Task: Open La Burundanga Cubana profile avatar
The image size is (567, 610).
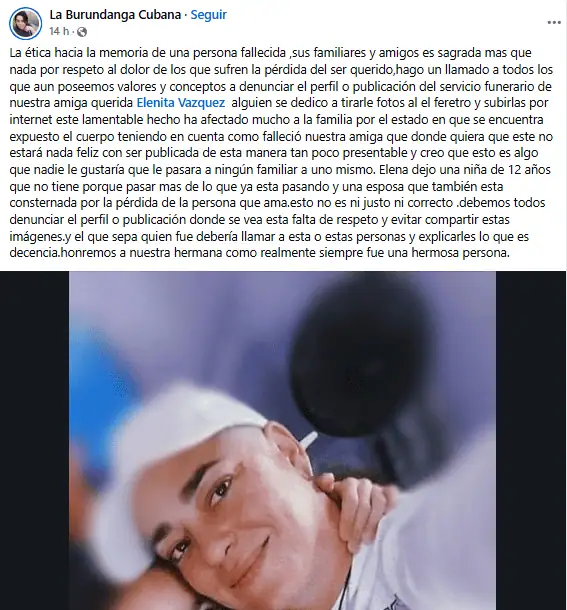Action: [x=26, y=23]
